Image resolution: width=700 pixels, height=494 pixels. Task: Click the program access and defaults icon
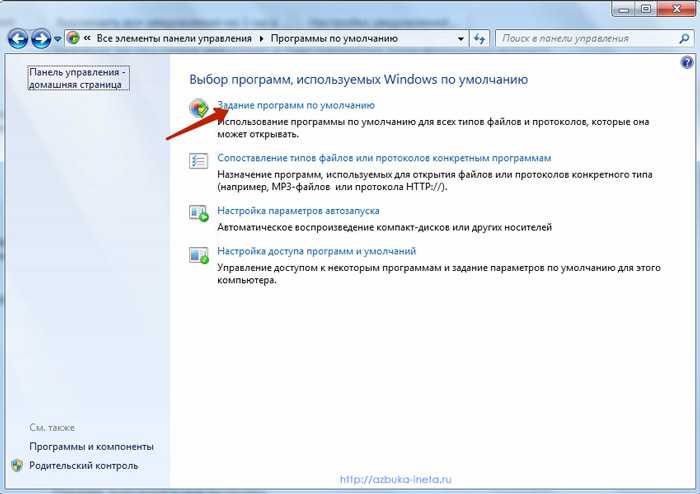tap(199, 255)
